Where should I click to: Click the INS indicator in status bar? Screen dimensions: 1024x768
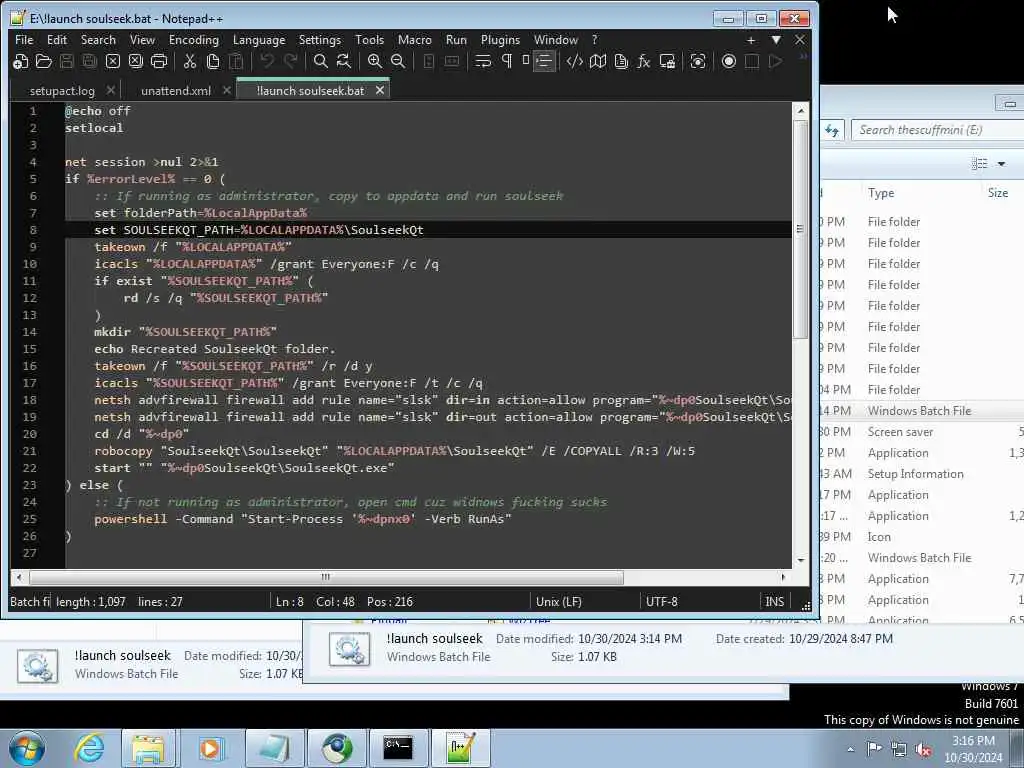[775, 601]
